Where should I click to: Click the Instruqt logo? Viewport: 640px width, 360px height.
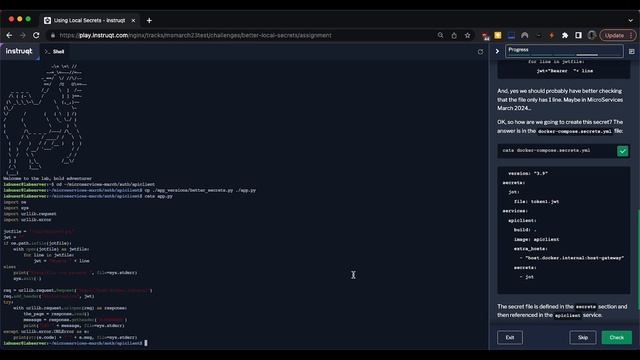click(x=19, y=51)
